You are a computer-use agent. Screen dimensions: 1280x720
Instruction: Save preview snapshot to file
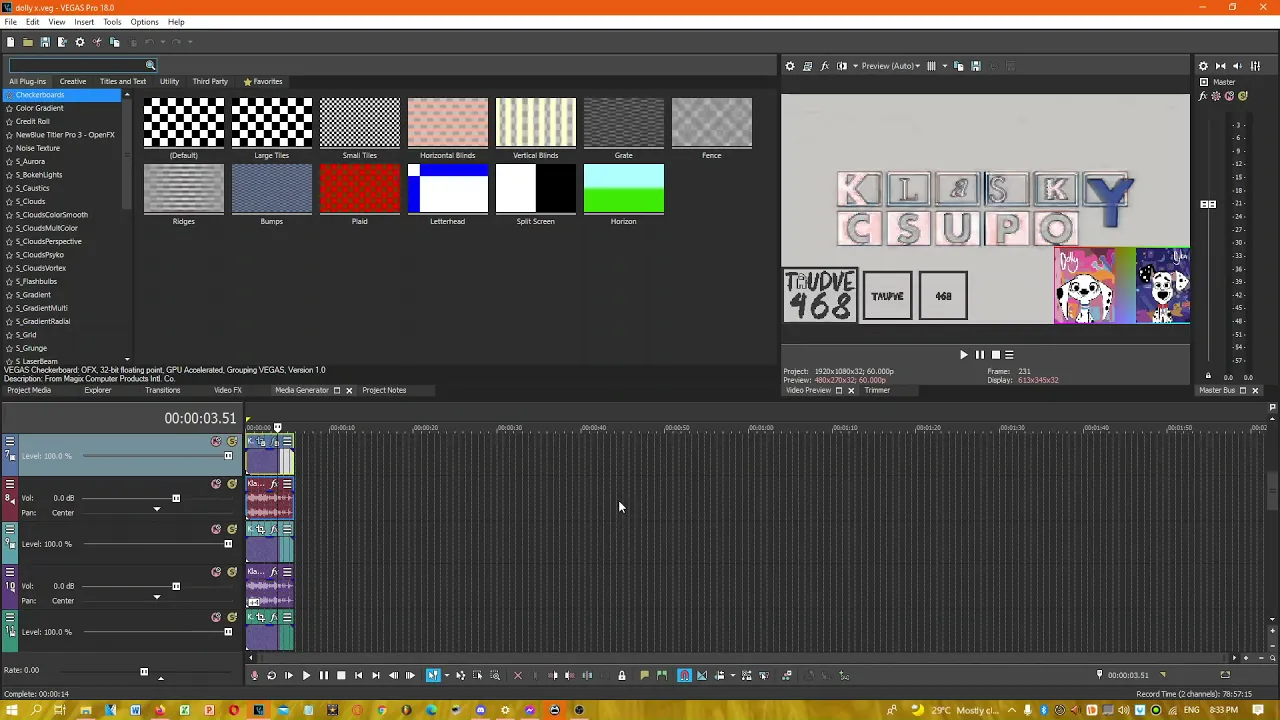click(976, 66)
